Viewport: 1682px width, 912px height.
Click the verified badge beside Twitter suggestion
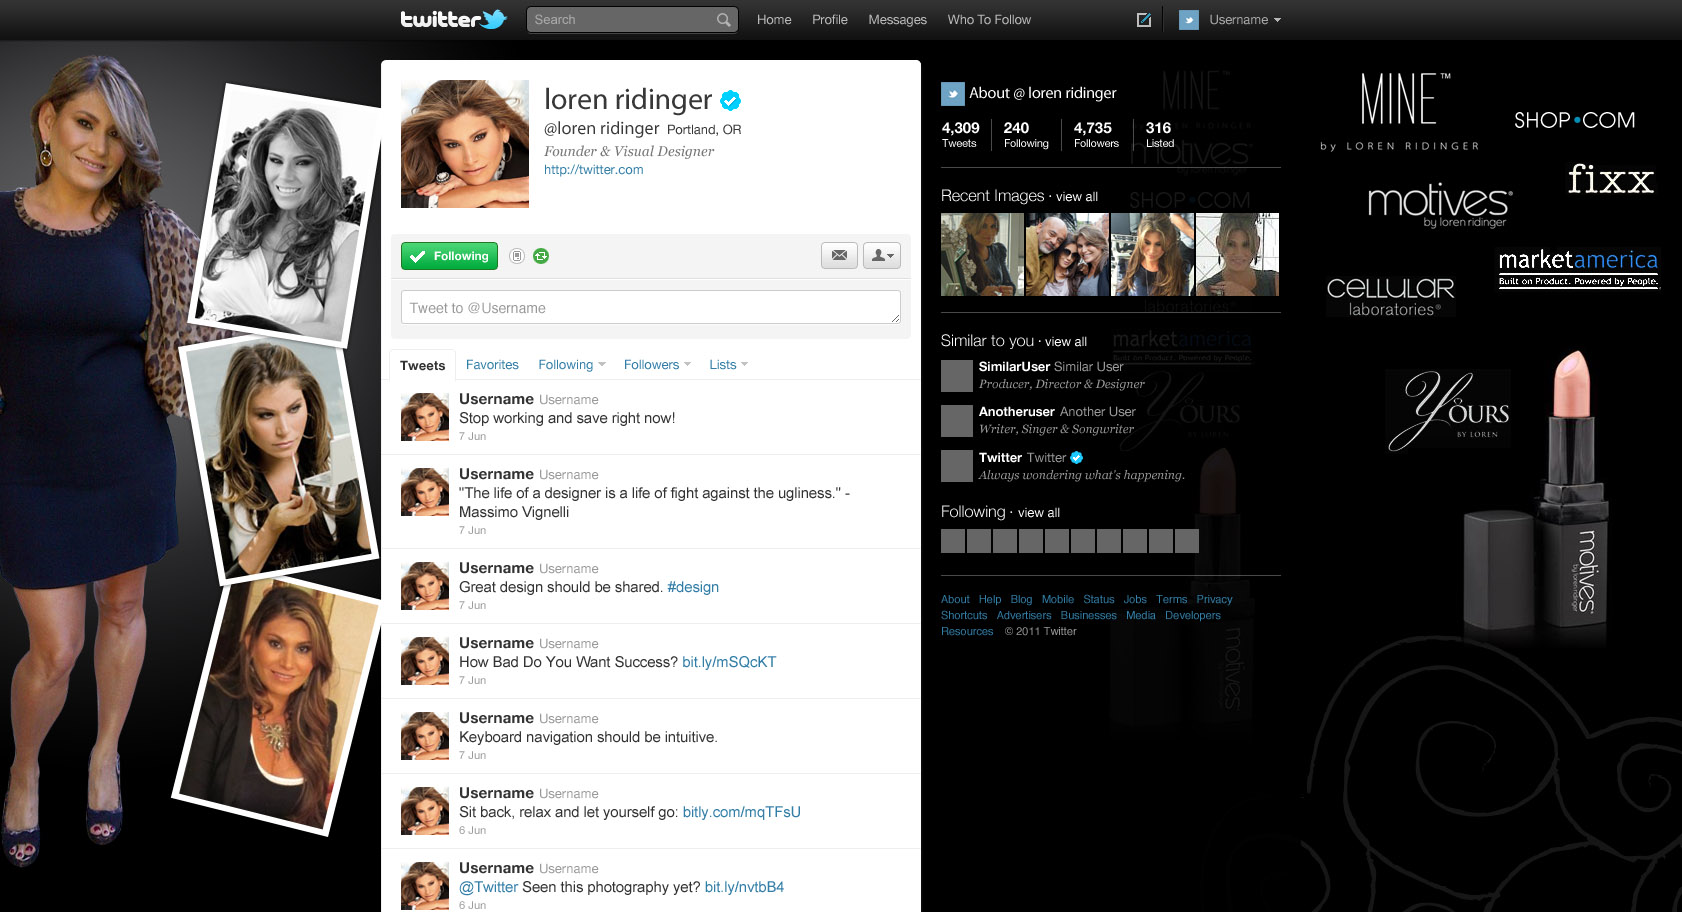tap(1077, 458)
